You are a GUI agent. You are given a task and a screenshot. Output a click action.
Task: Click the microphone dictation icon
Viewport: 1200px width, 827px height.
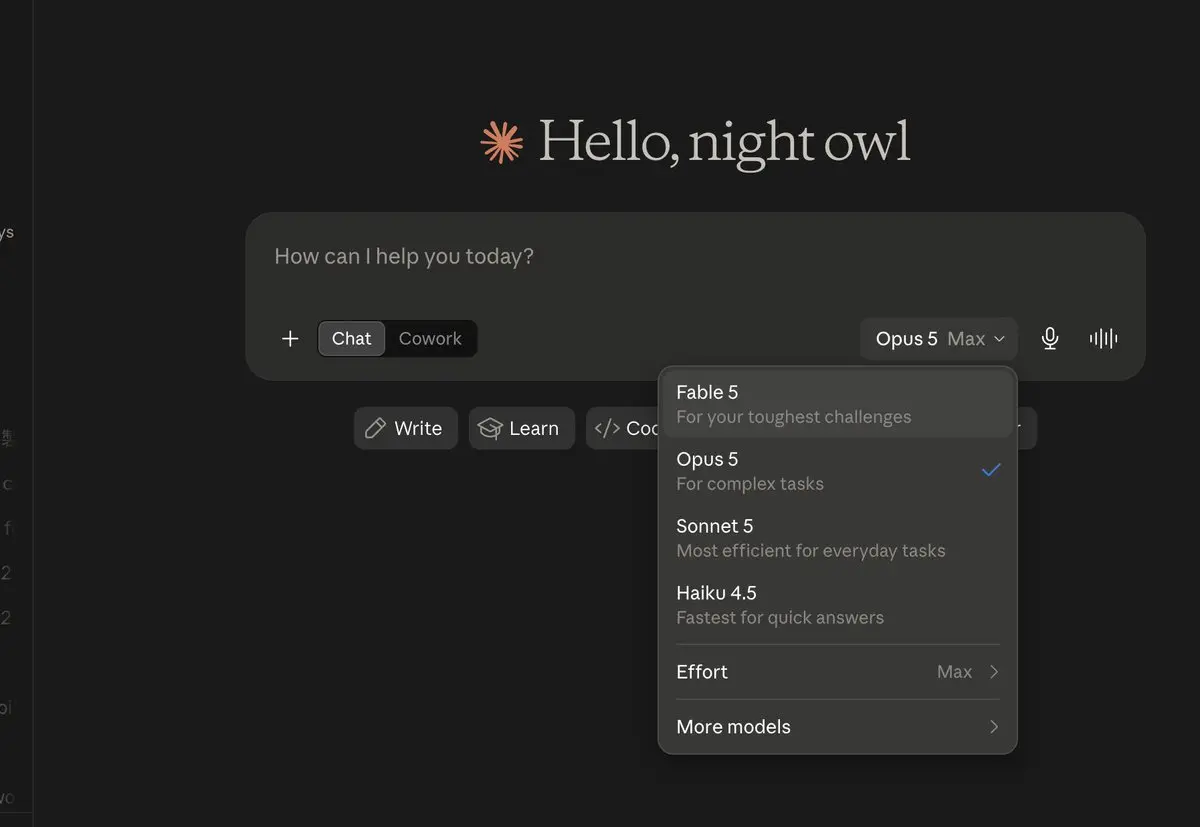pyautogui.click(x=1049, y=339)
